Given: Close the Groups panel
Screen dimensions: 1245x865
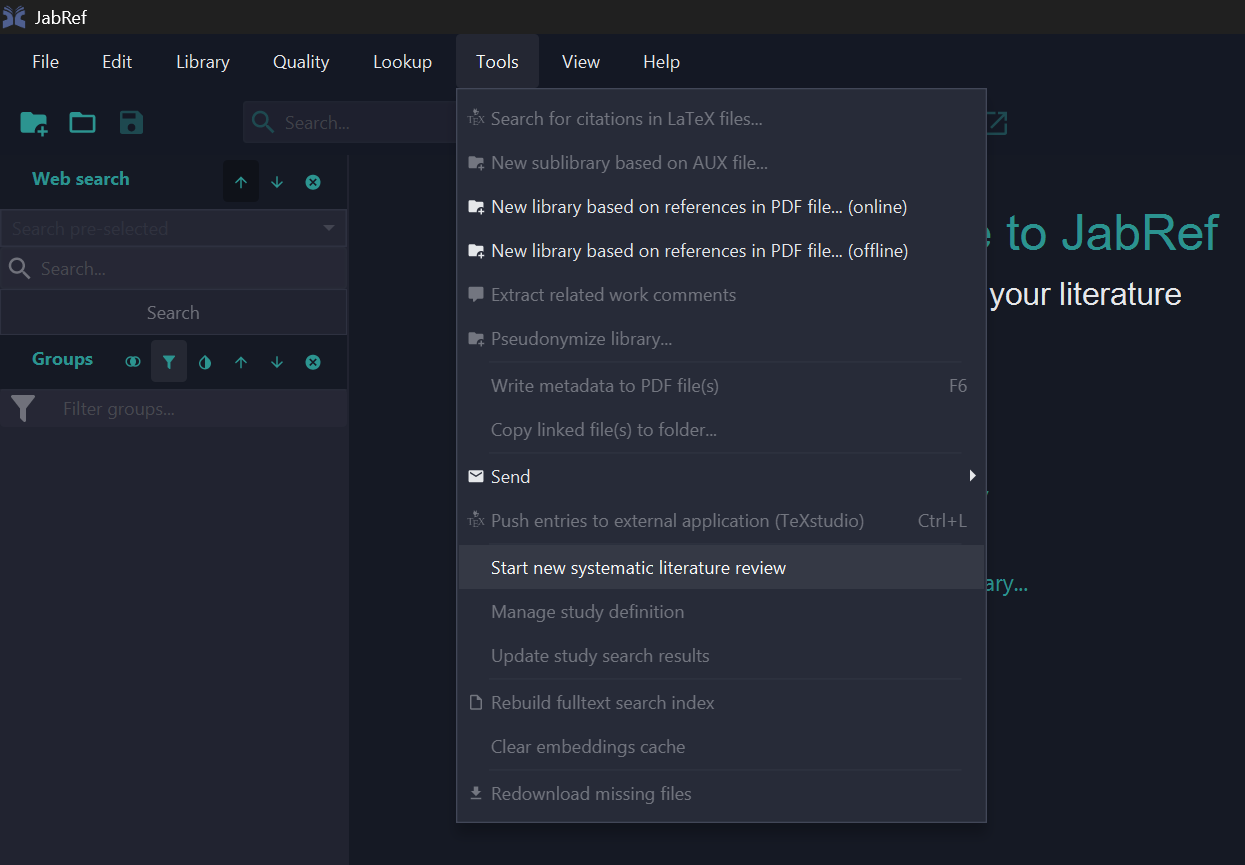Looking at the screenshot, I should click(313, 362).
